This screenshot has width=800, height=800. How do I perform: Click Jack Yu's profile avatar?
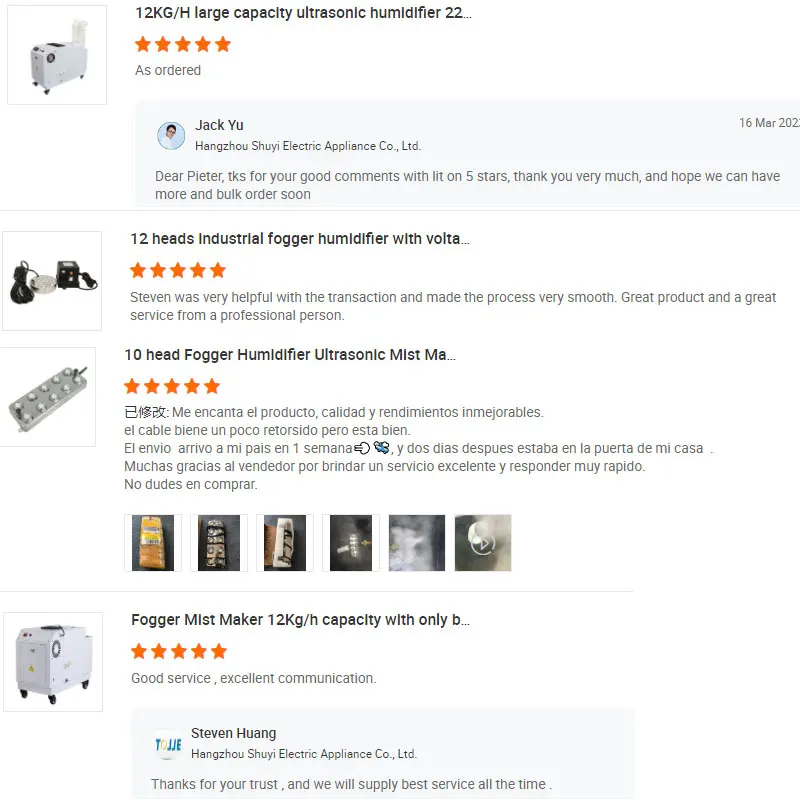[171, 136]
